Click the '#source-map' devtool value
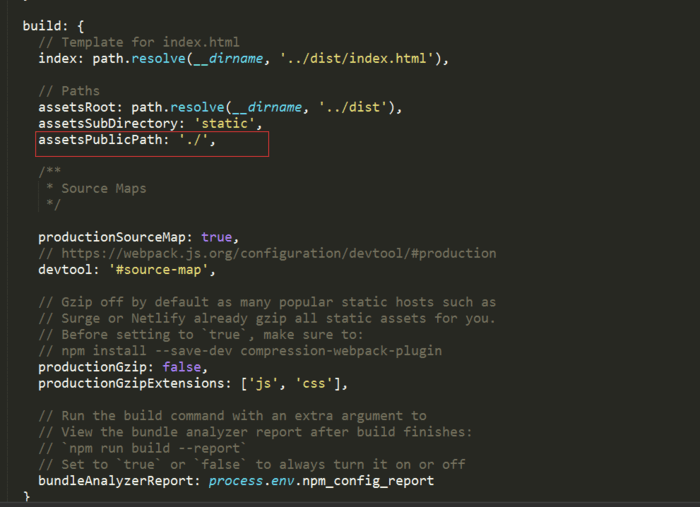 158,270
